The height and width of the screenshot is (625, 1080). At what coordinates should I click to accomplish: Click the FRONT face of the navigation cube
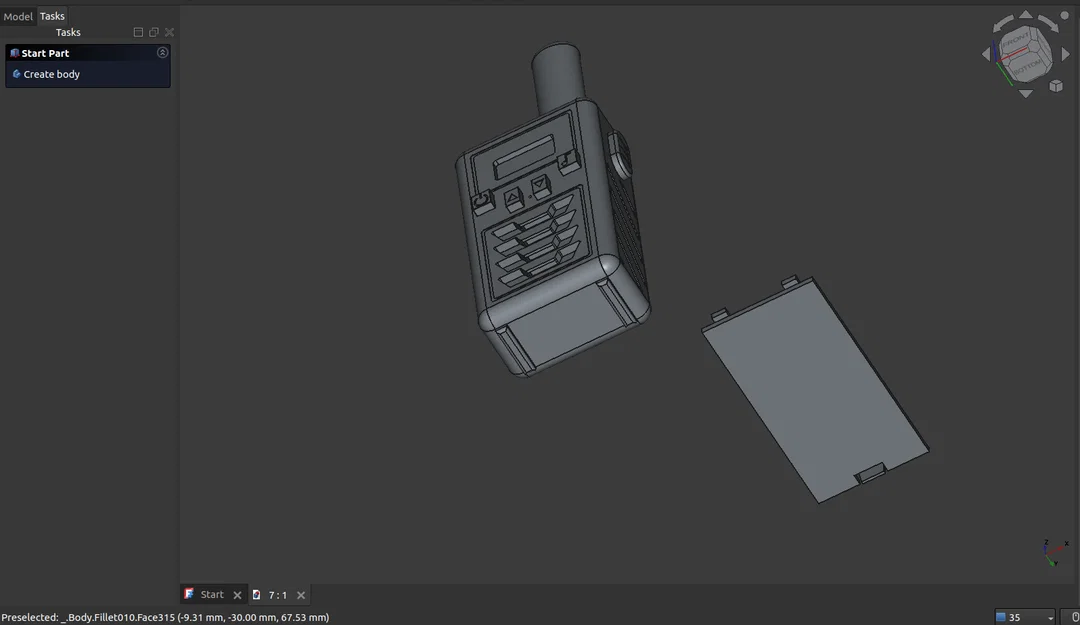1016,41
